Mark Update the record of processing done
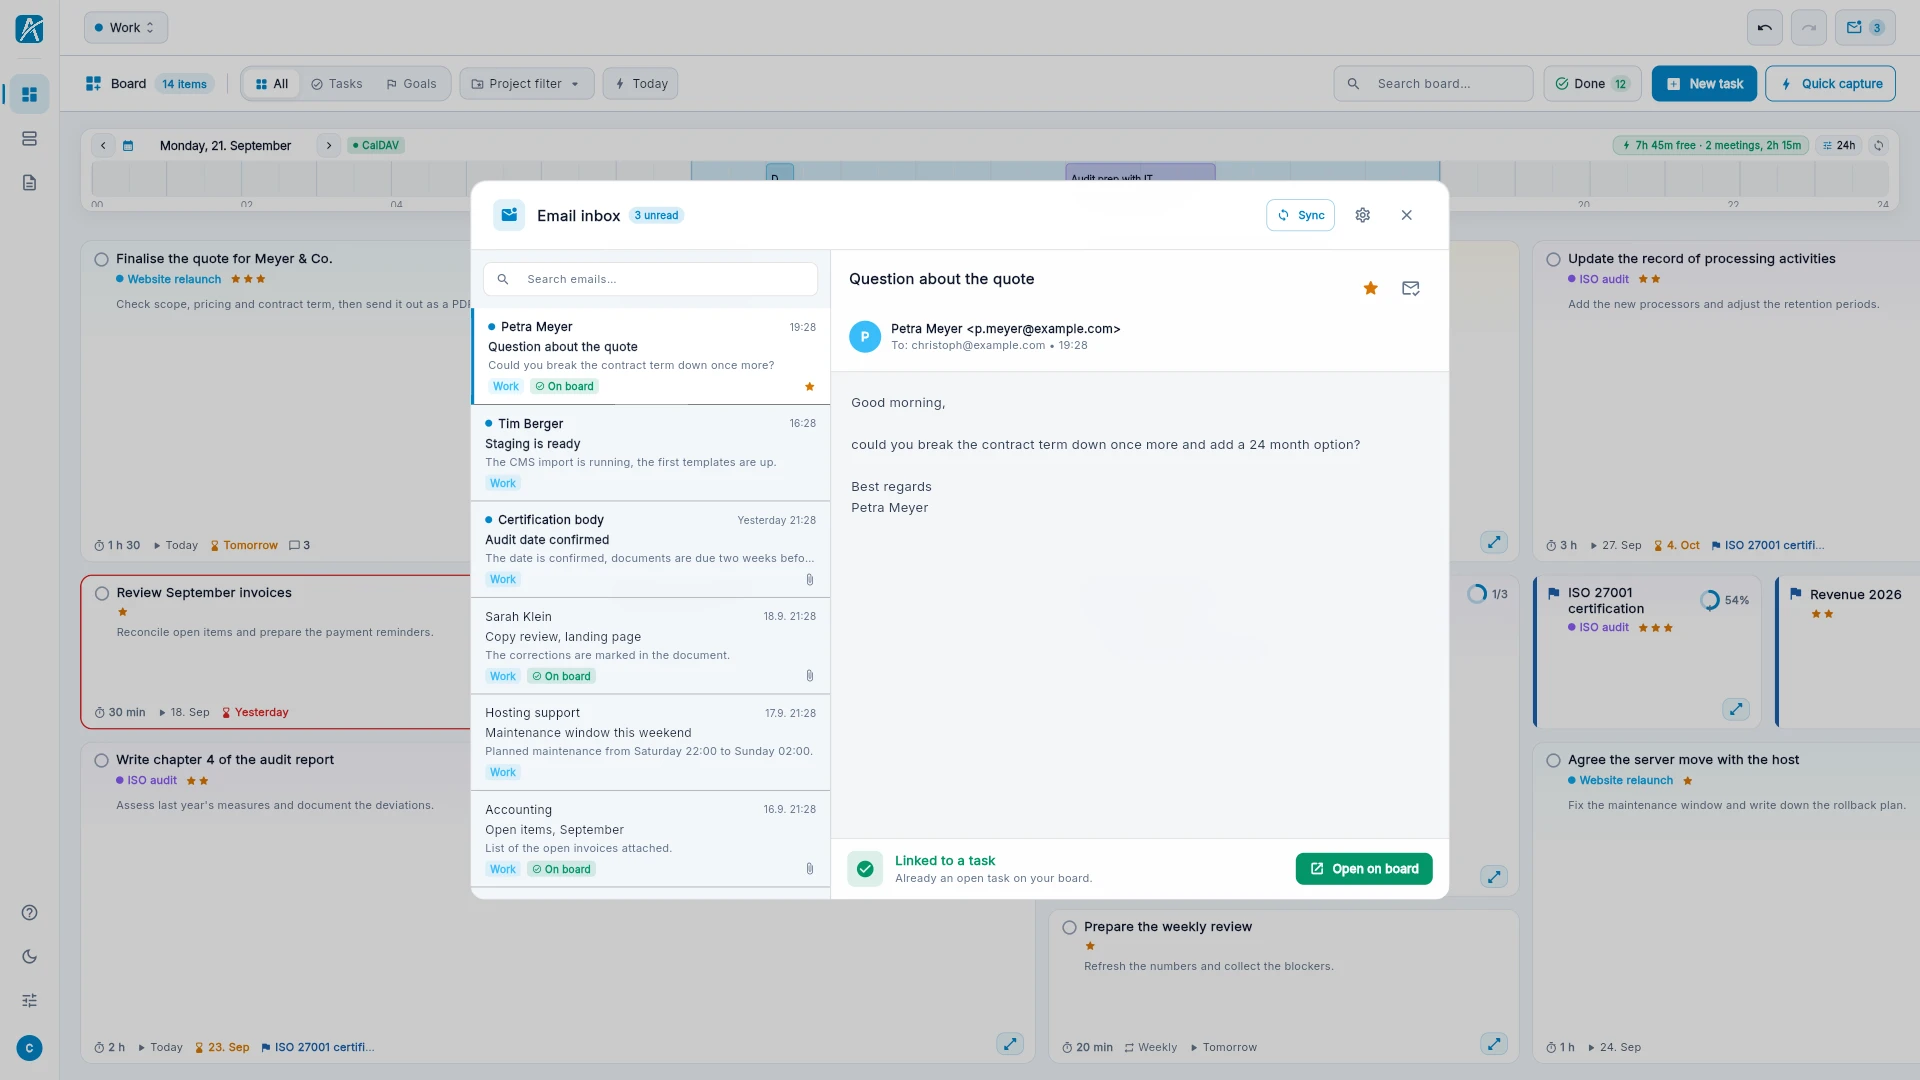The image size is (1920, 1080). [x=1553, y=259]
